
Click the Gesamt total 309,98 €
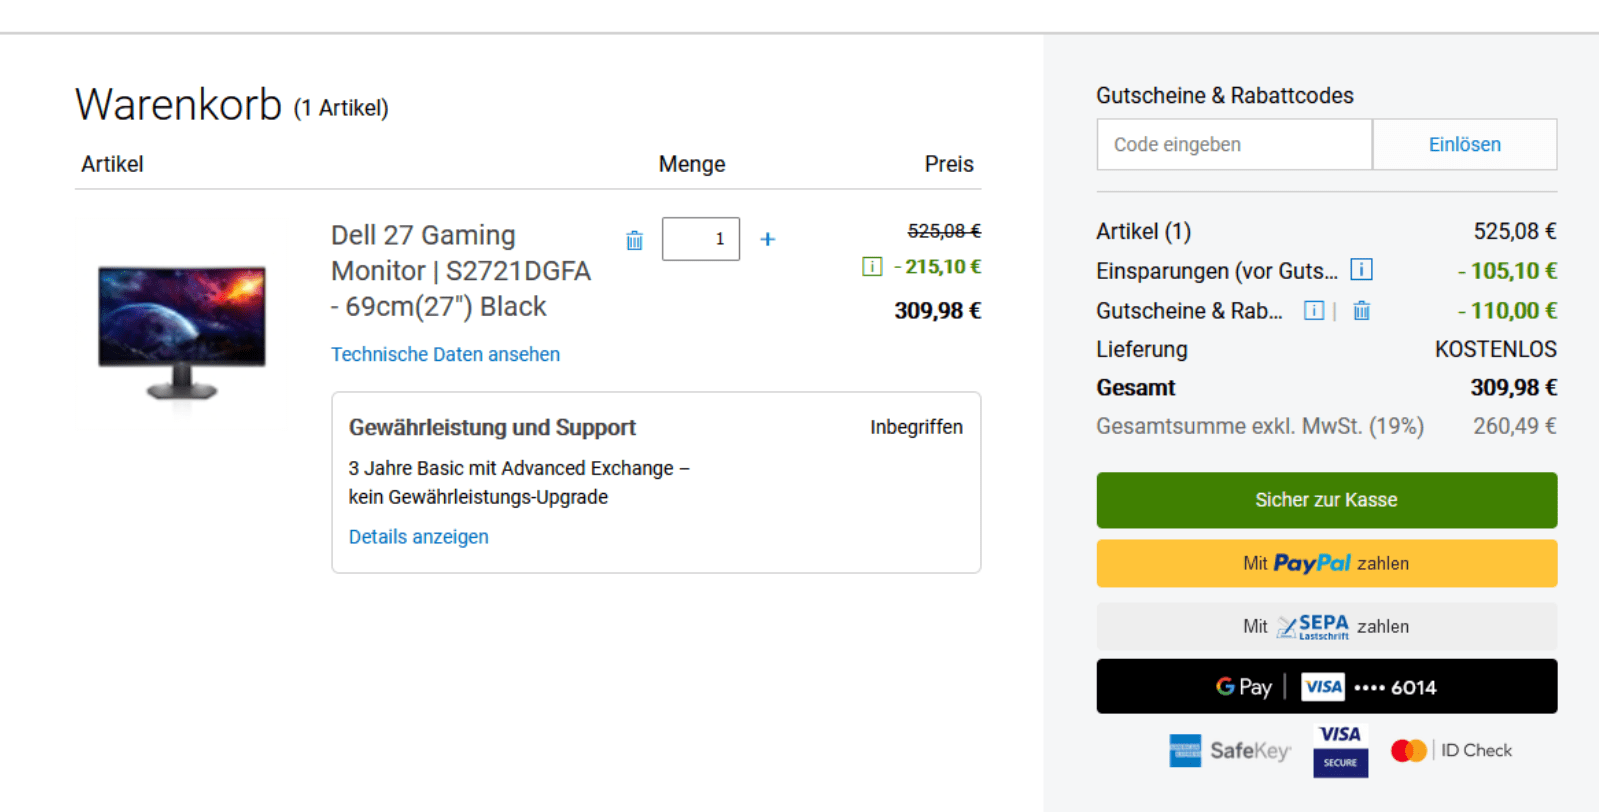[1513, 387]
